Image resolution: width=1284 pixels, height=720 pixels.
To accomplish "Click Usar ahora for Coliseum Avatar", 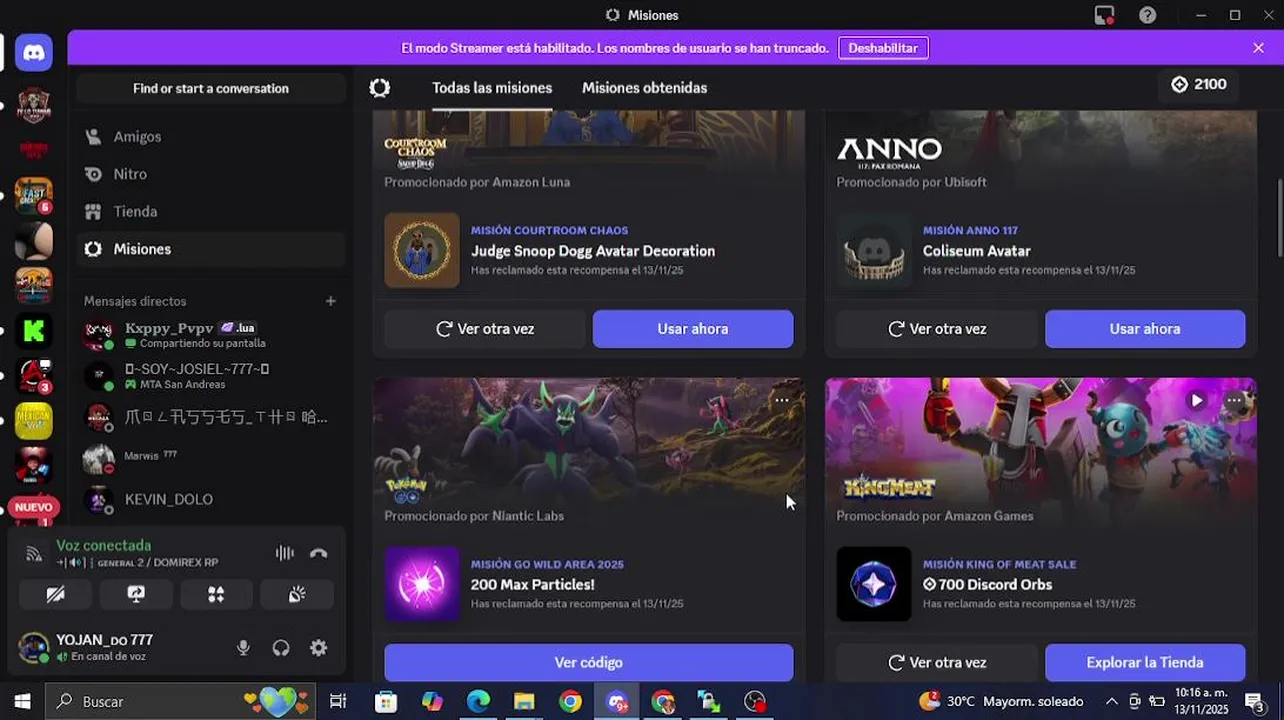I will click(1145, 329).
